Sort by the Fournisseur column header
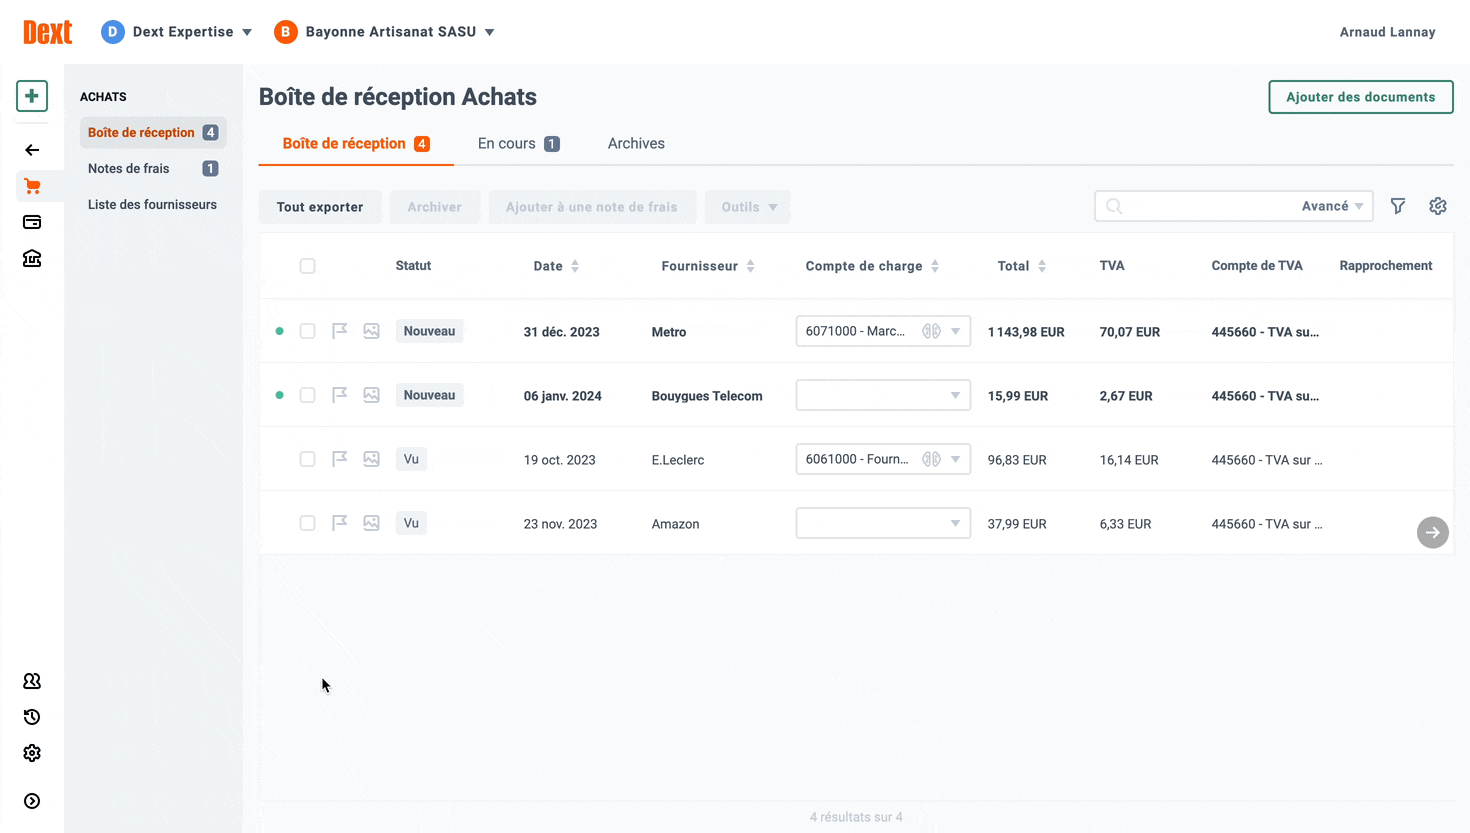The height and width of the screenshot is (833, 1470). pyautogui.click(x=708, y=266)
